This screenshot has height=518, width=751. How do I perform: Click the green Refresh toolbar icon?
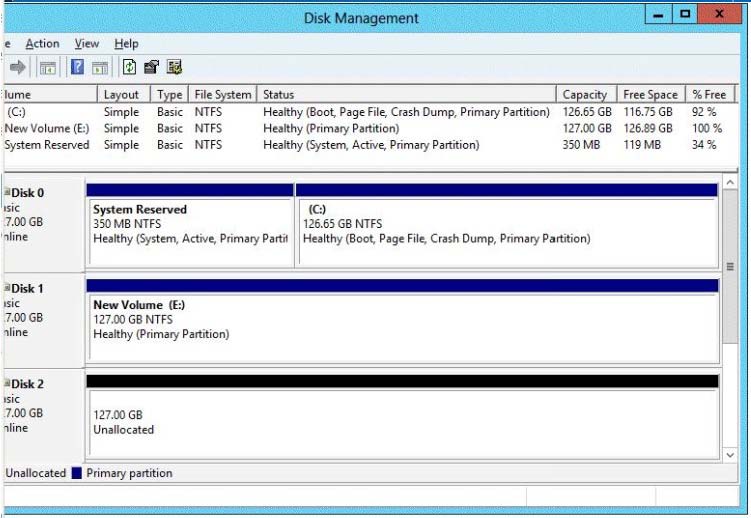(129, 67)
